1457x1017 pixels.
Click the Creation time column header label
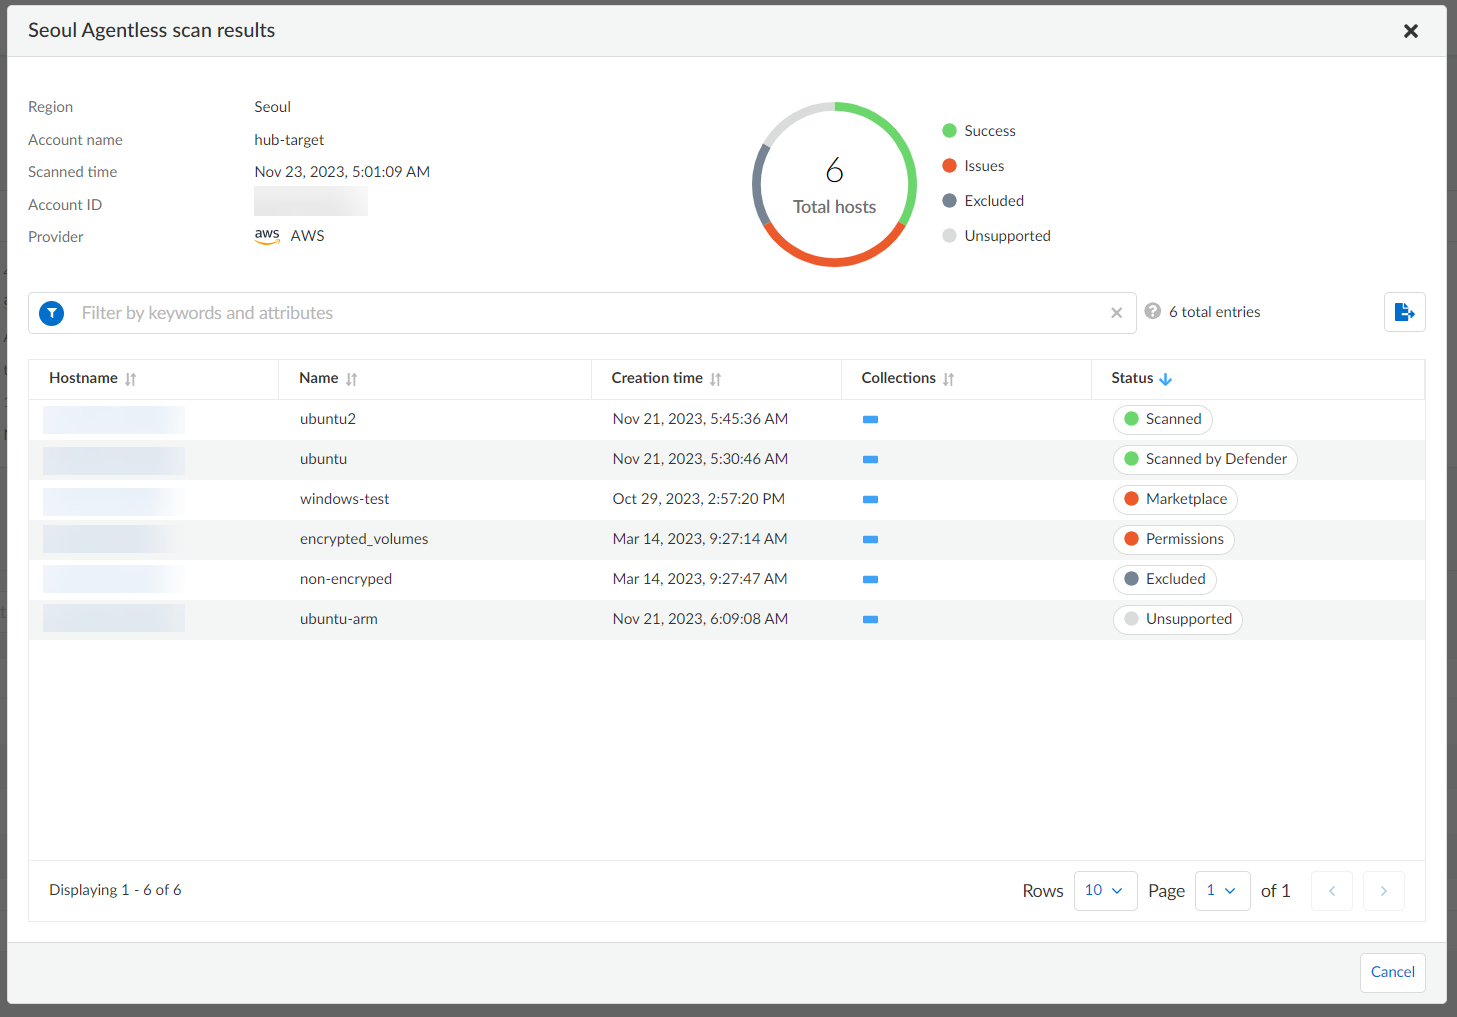(x=657, y=378)
